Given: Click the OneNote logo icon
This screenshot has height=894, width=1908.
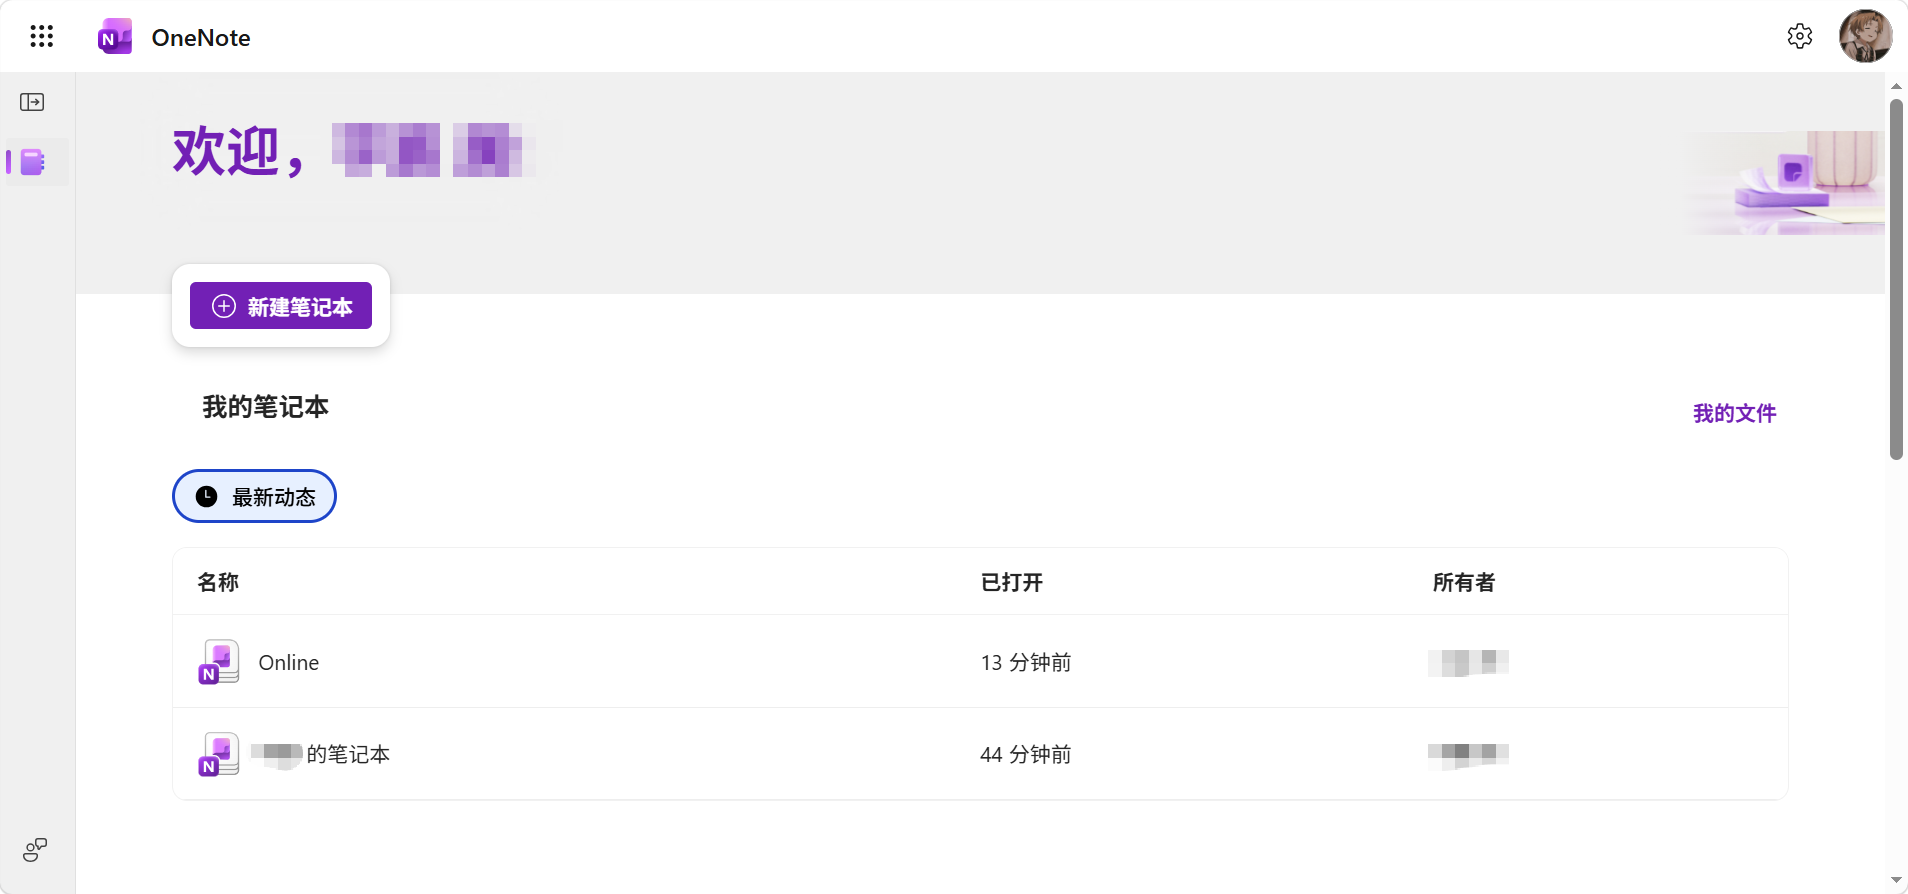Looking at the screenshot, I should (115, 37).
